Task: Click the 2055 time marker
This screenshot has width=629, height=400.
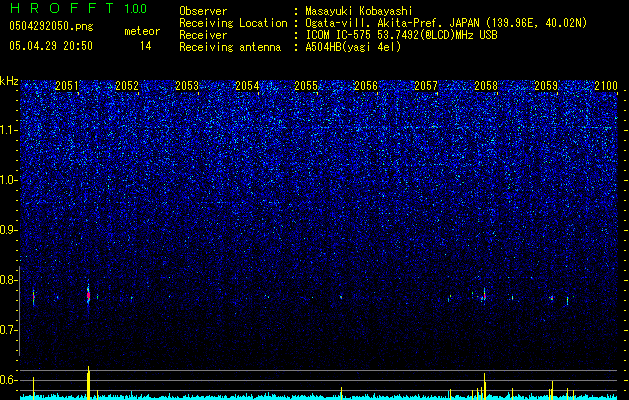Action: pos(306,86)
